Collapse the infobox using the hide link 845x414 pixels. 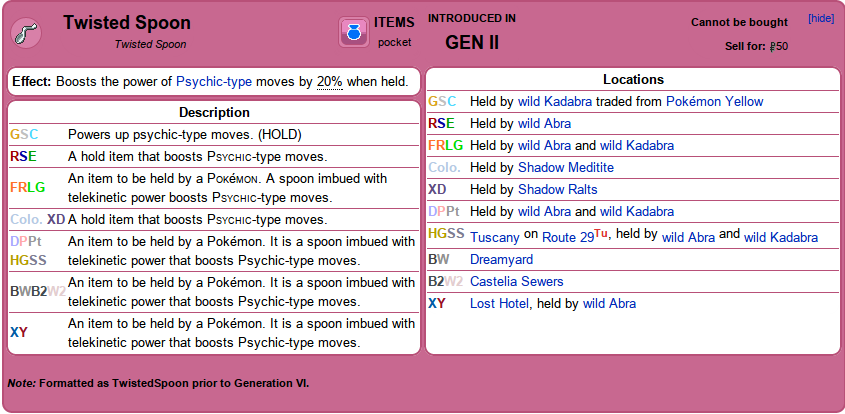pos(821,18)
